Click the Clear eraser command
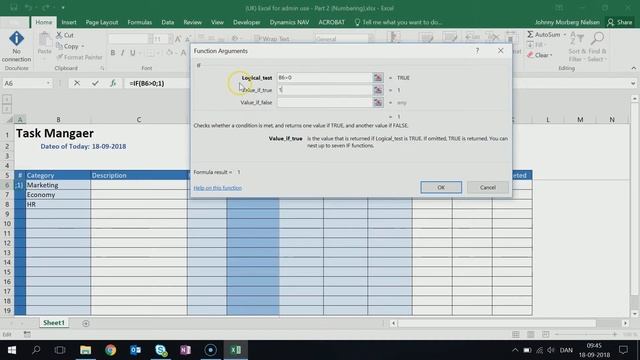This screenshot has width=640, height=360. click(x=538, y=55)
